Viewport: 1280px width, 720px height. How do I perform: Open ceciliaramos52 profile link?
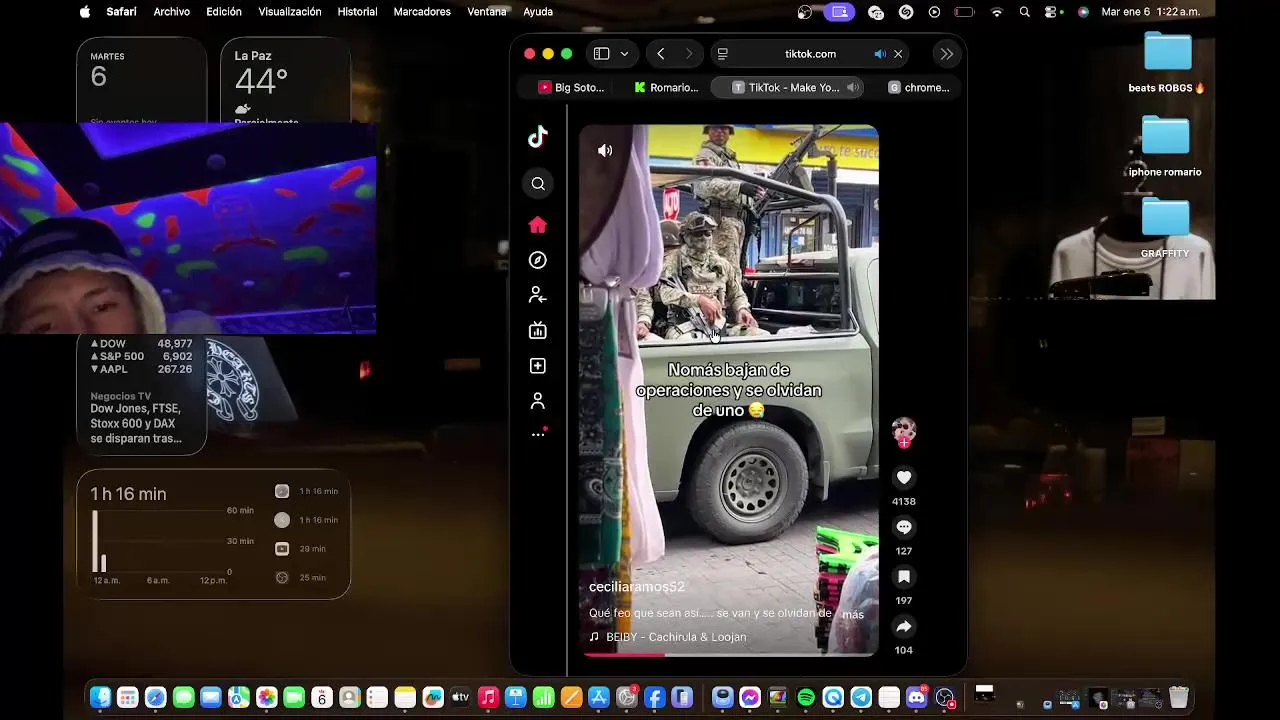[x=637, y=587]
